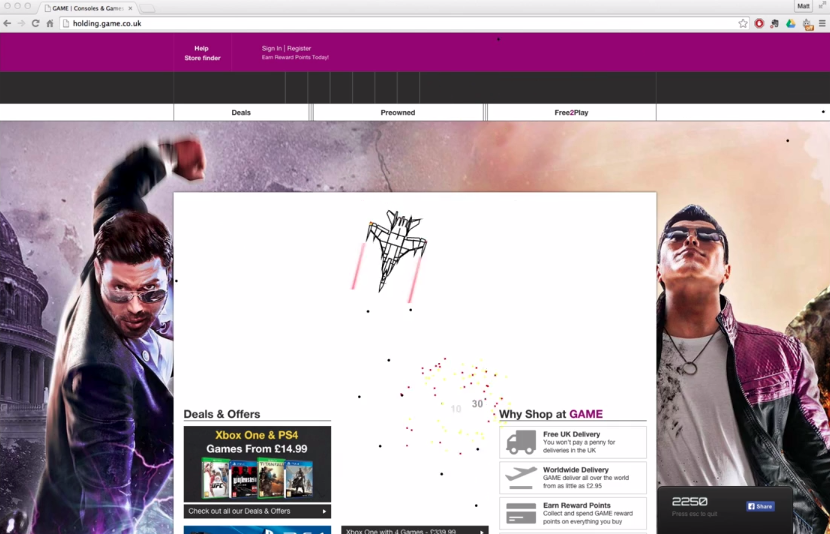Bookmark this page with the star icon

743,23
